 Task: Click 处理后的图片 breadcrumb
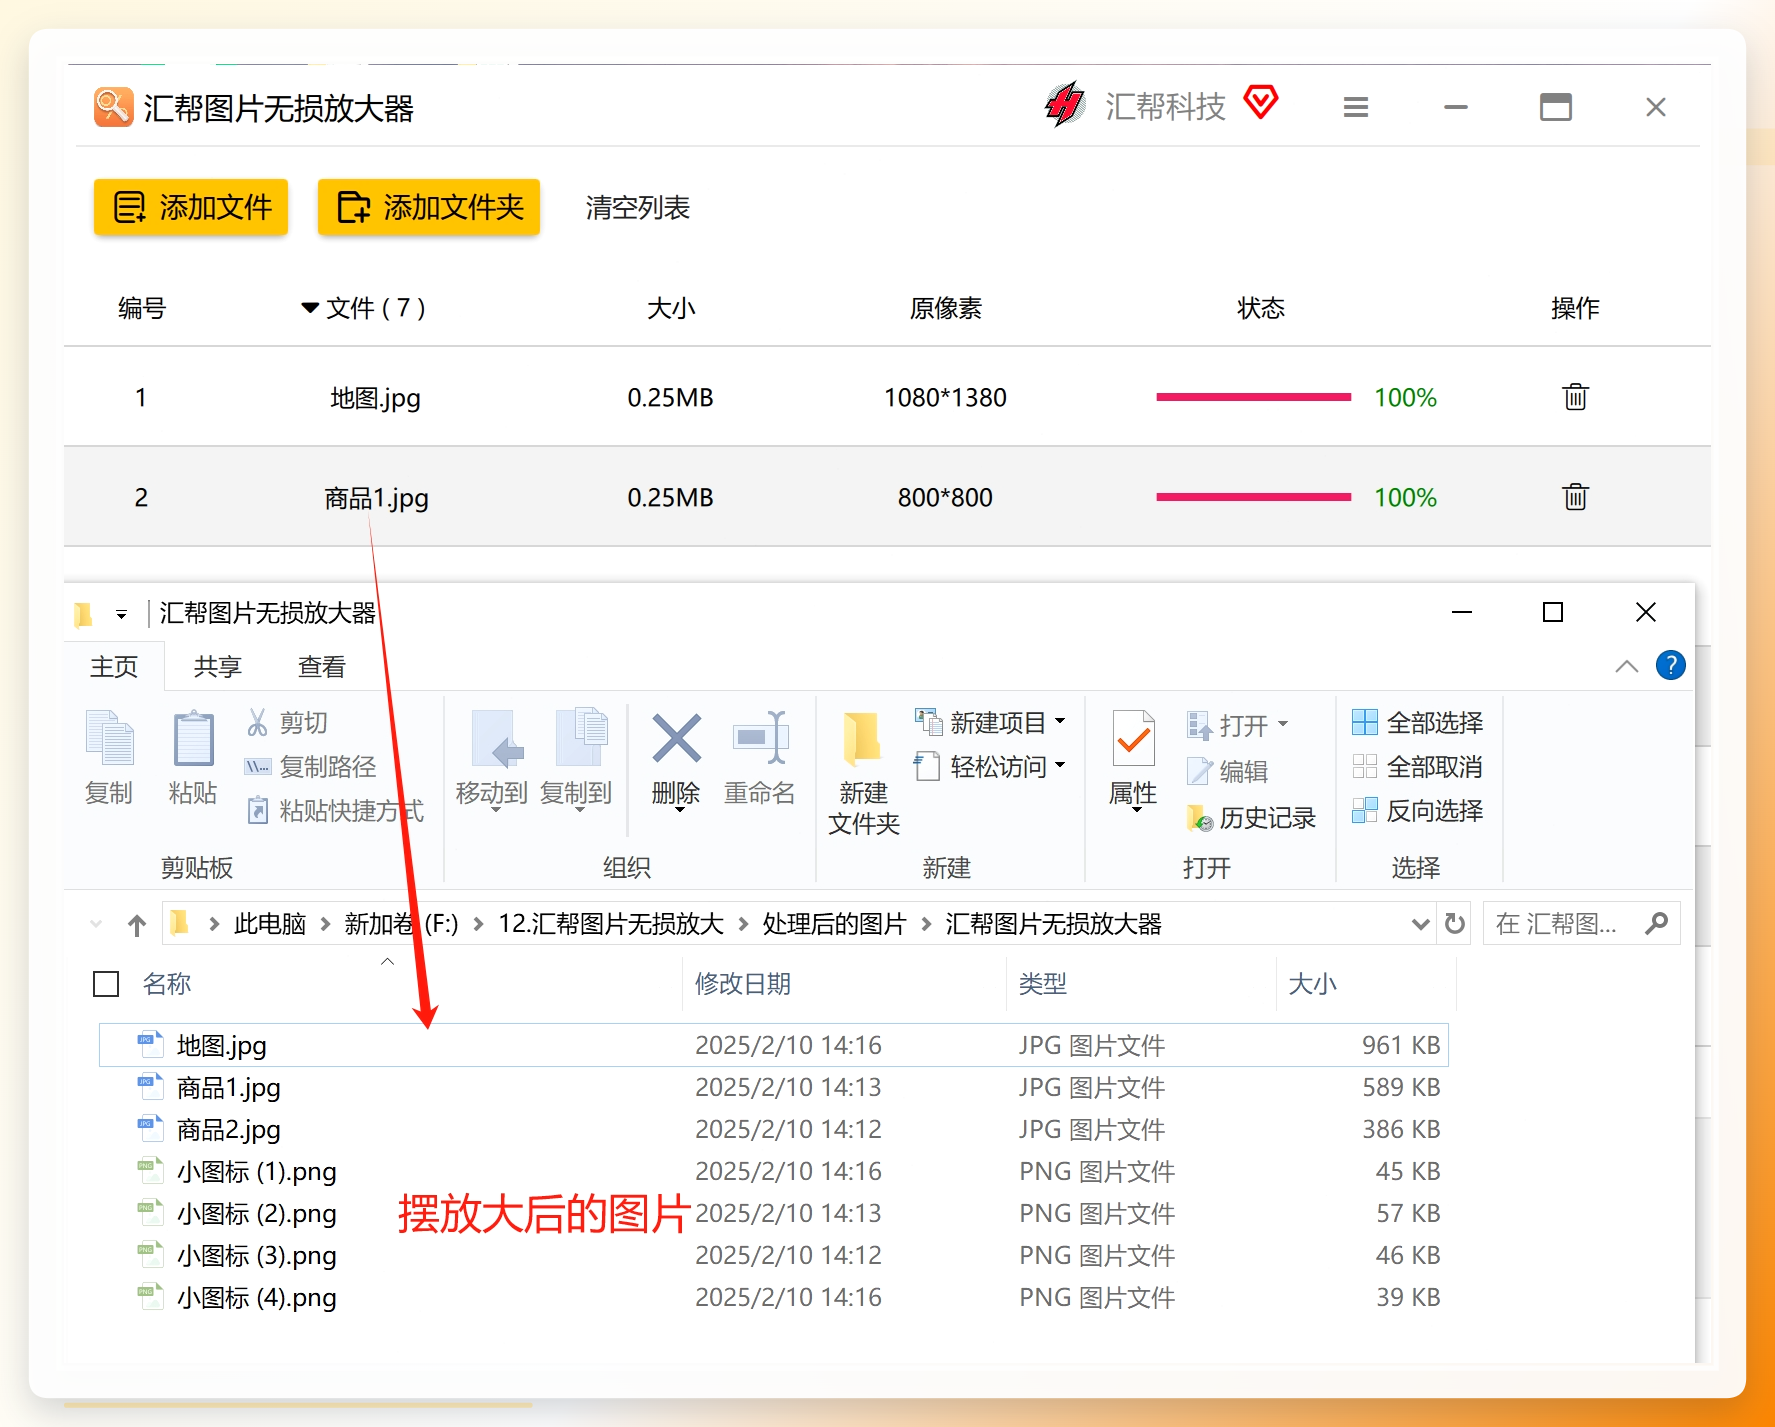coord(834,924)
